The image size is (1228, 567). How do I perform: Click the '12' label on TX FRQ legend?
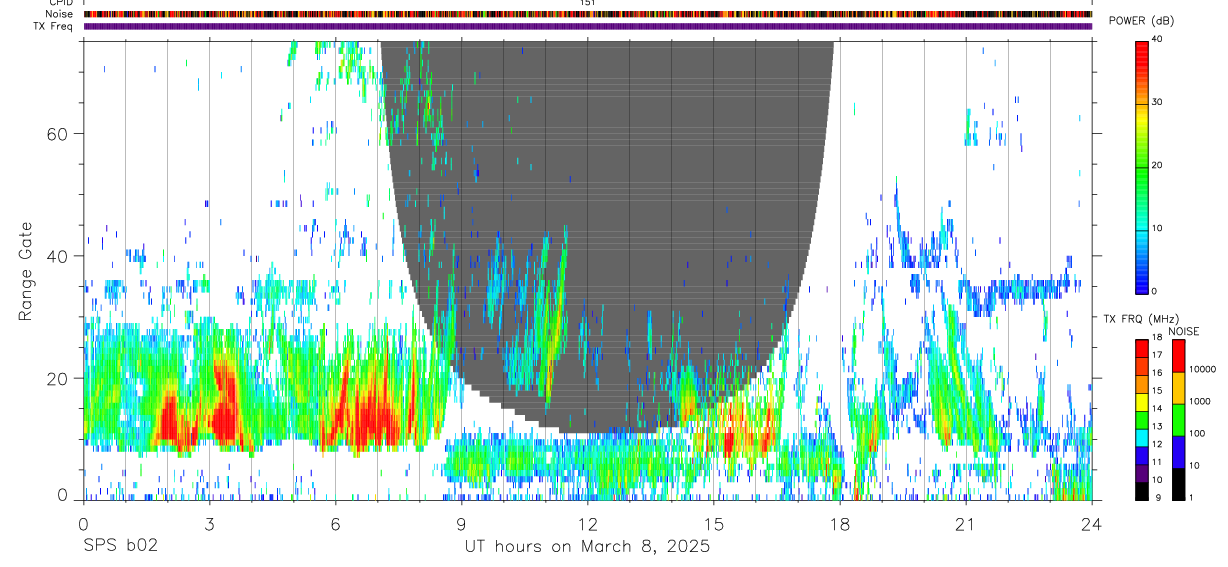(1155, 444)
